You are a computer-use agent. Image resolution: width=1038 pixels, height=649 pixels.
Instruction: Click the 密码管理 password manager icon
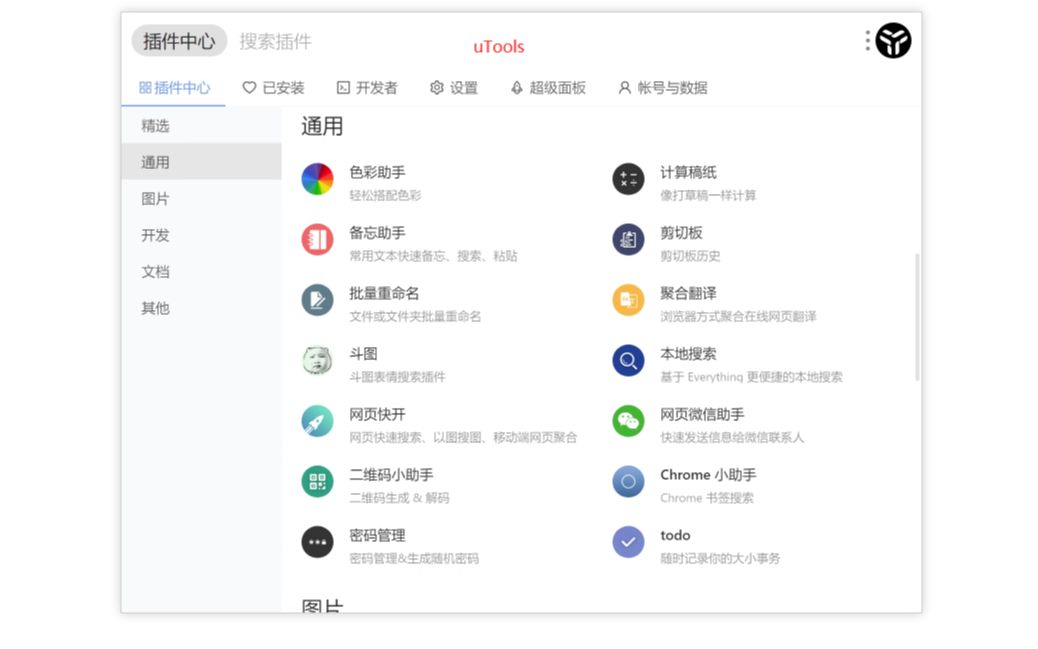click(316, 543)
